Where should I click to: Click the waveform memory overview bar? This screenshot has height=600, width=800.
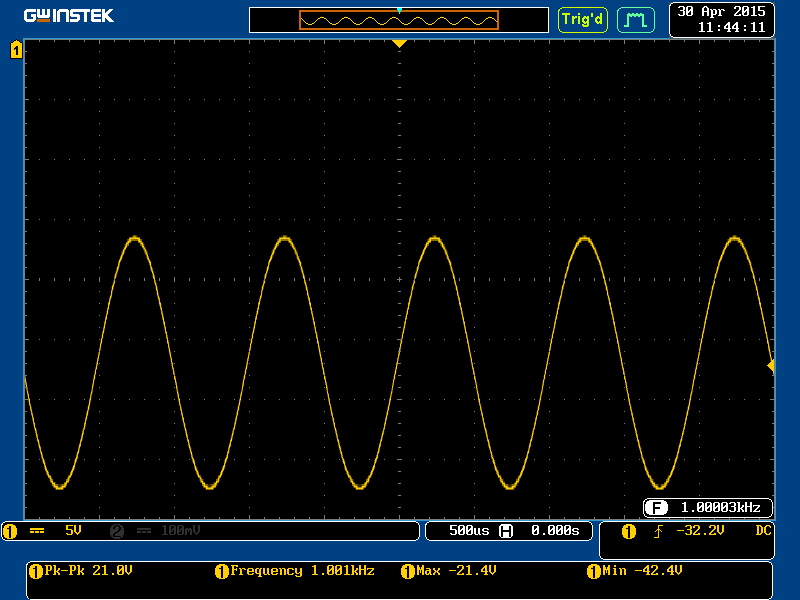click(398, 20)
